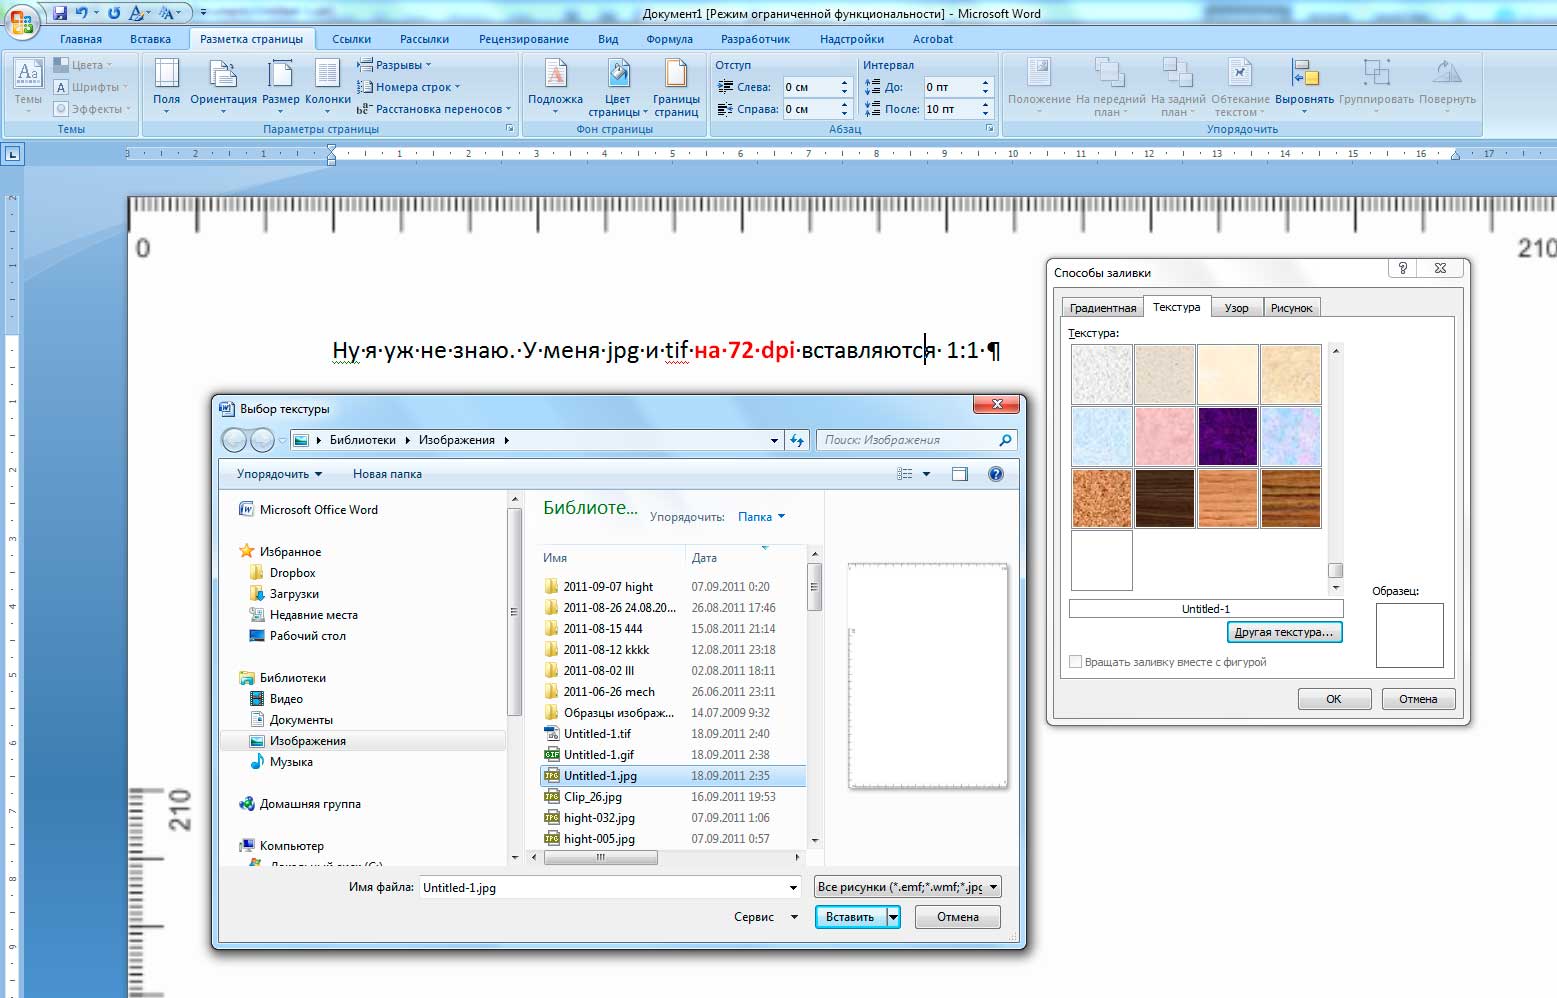Switch to Вставка ribbon tab
Viewport: 1557px width, 998px height.
(150, 39)
